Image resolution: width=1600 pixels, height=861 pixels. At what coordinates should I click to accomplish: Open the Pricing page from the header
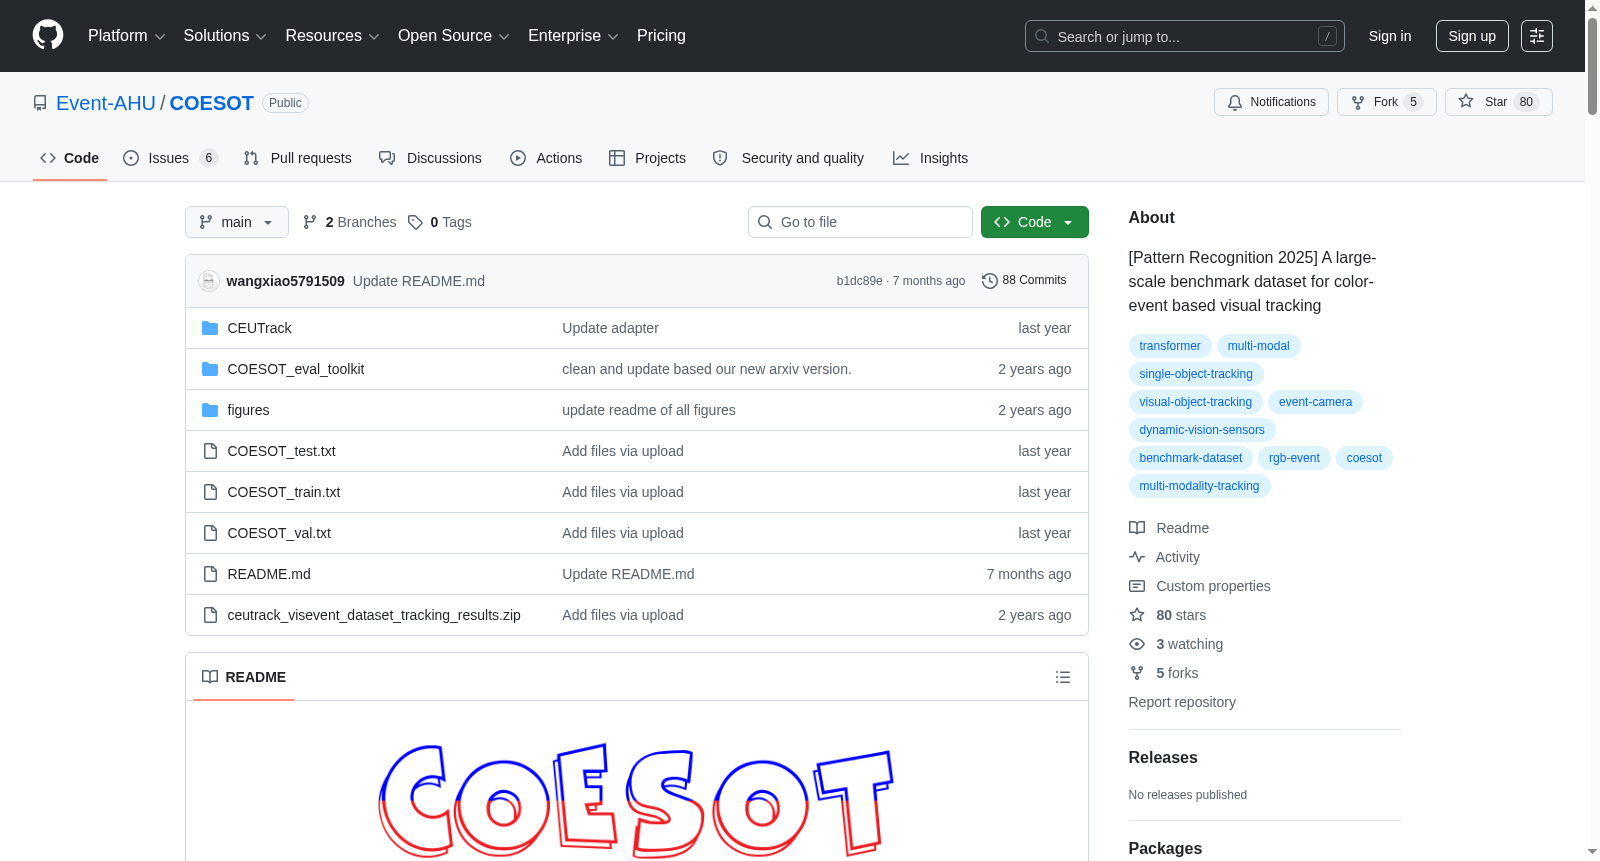coord(661,36)
